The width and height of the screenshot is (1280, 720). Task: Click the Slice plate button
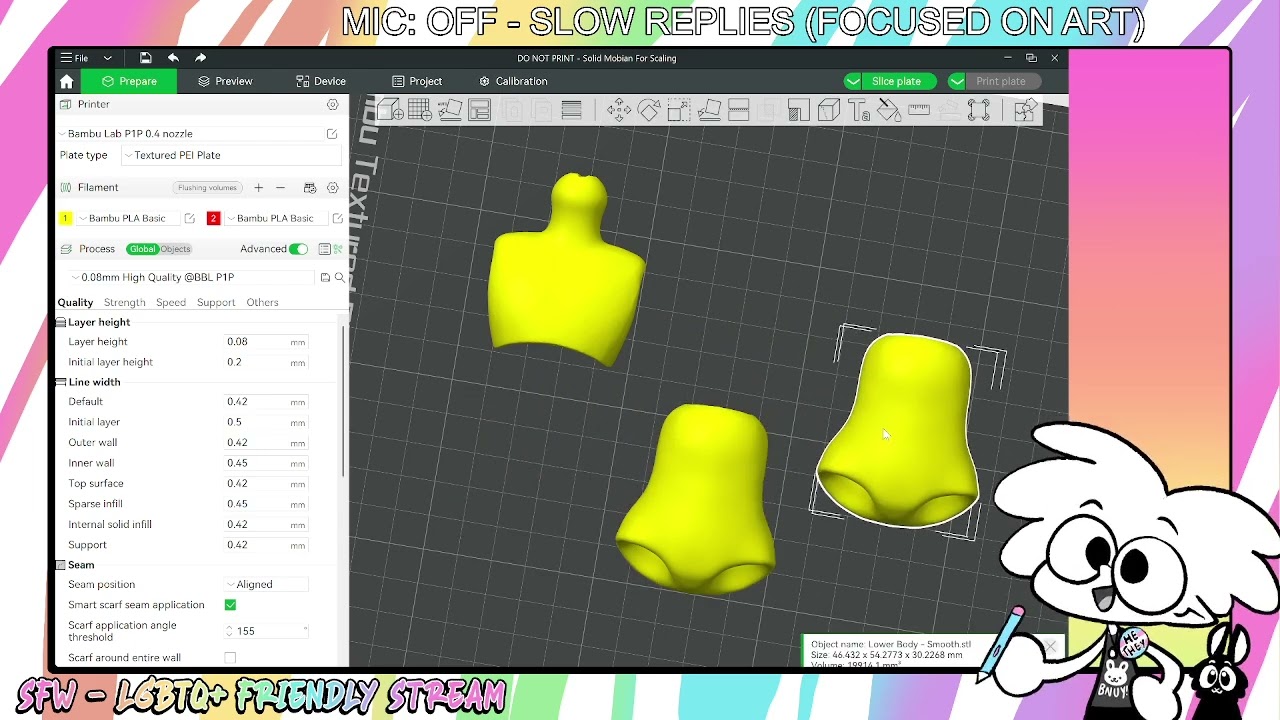(896, 81)
